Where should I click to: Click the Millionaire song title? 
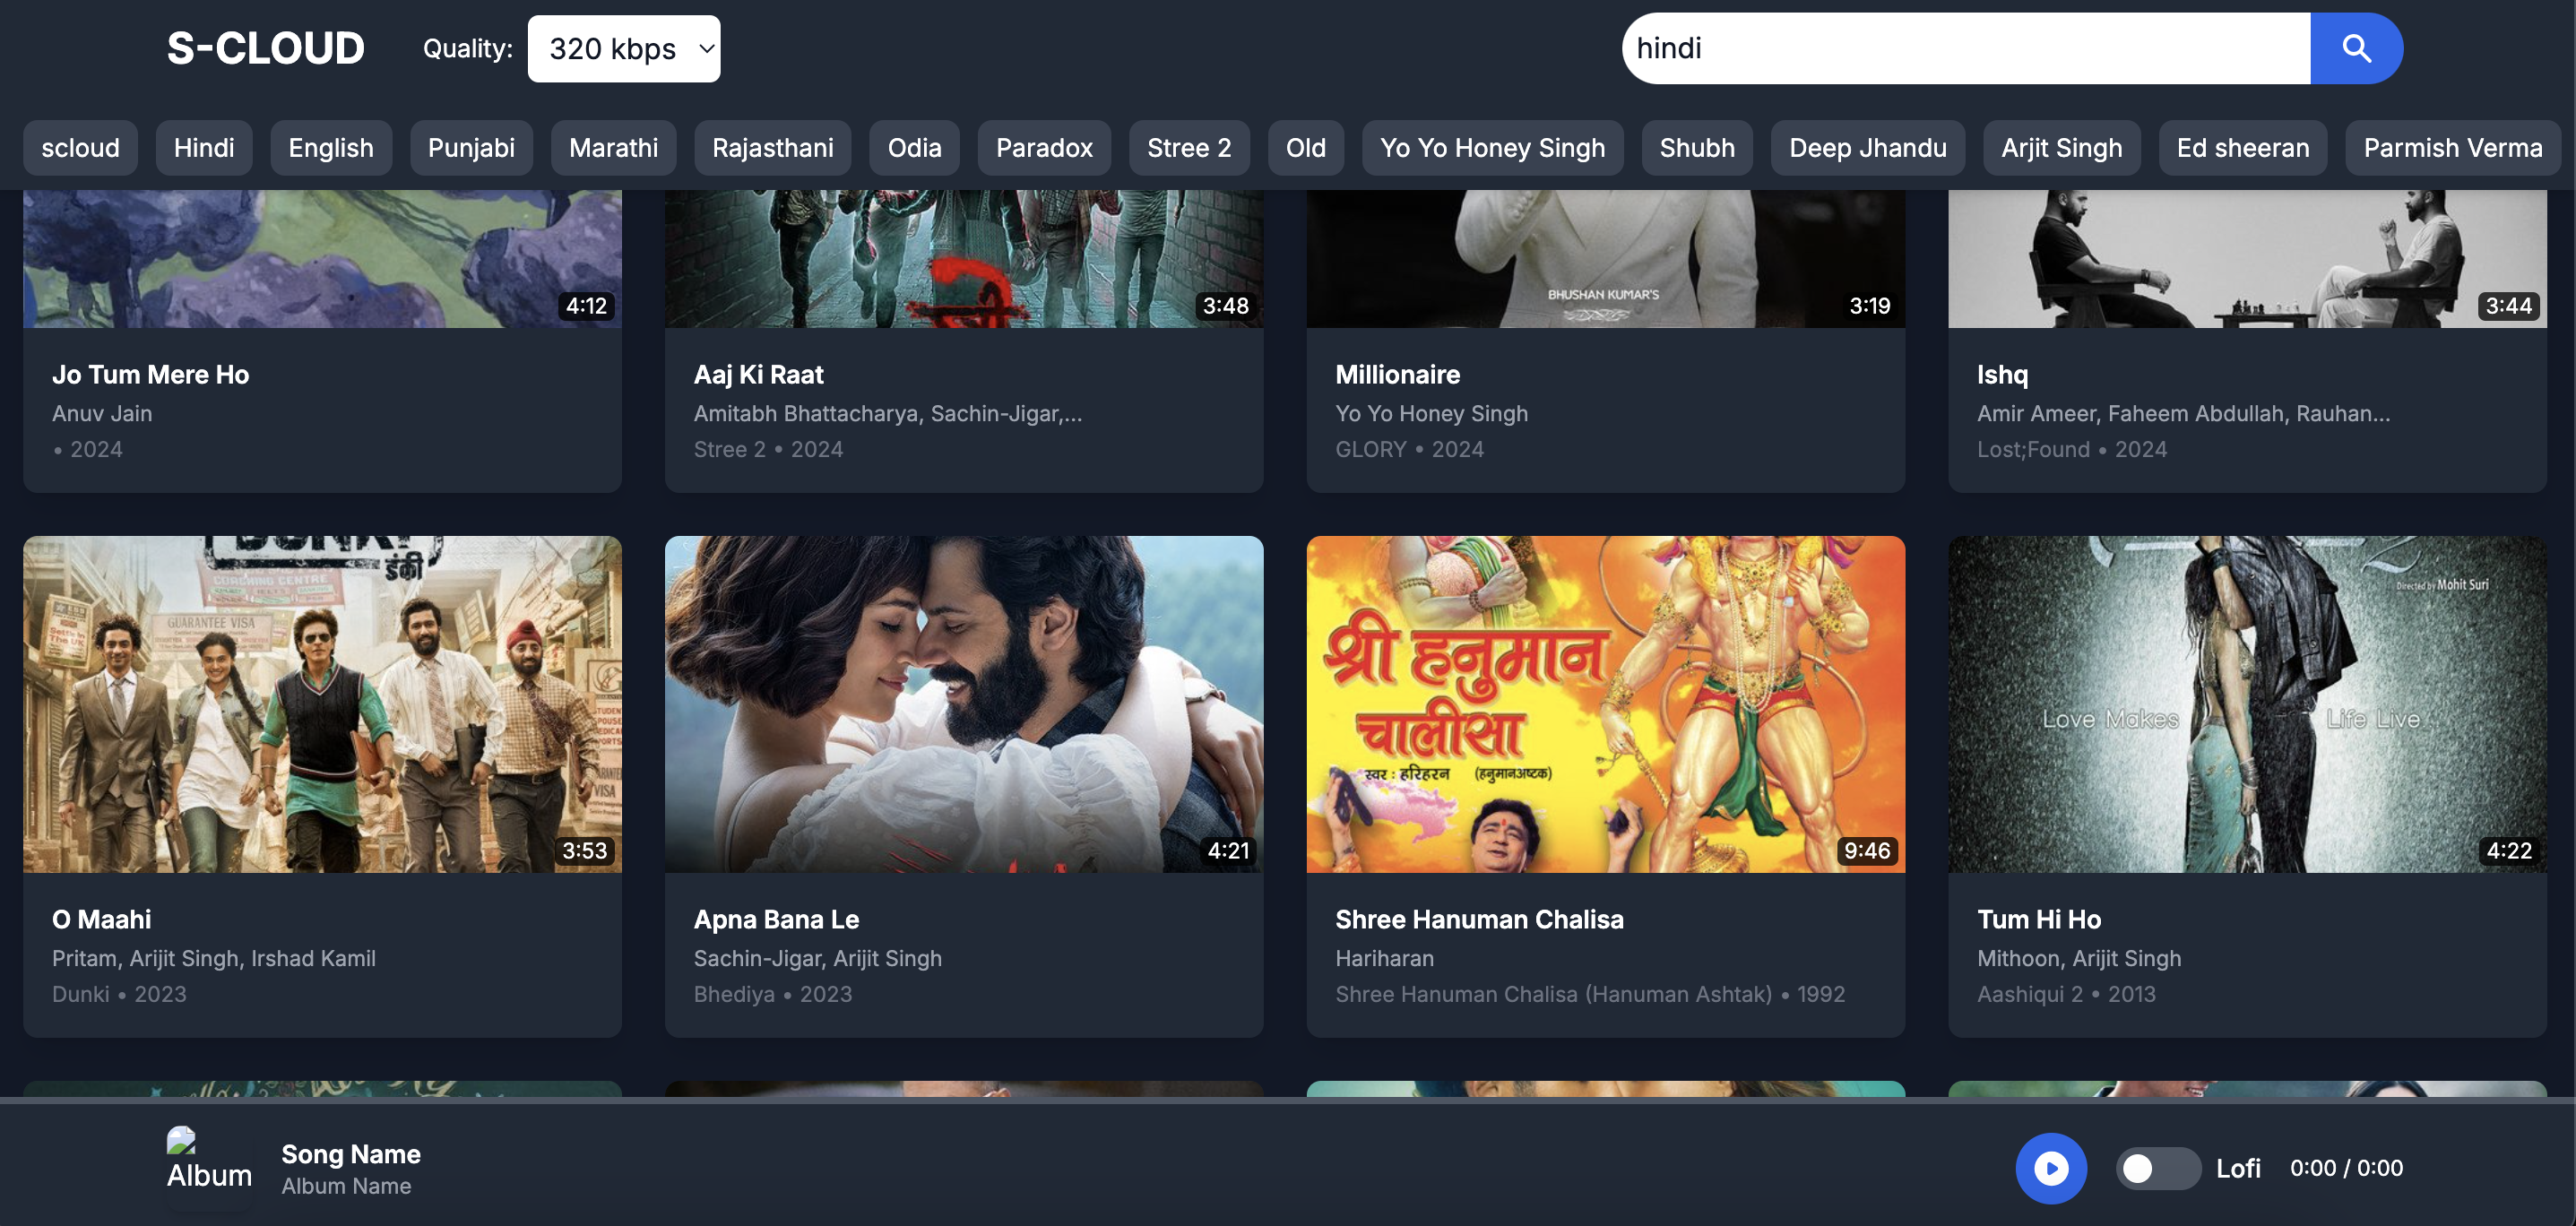1398,374
